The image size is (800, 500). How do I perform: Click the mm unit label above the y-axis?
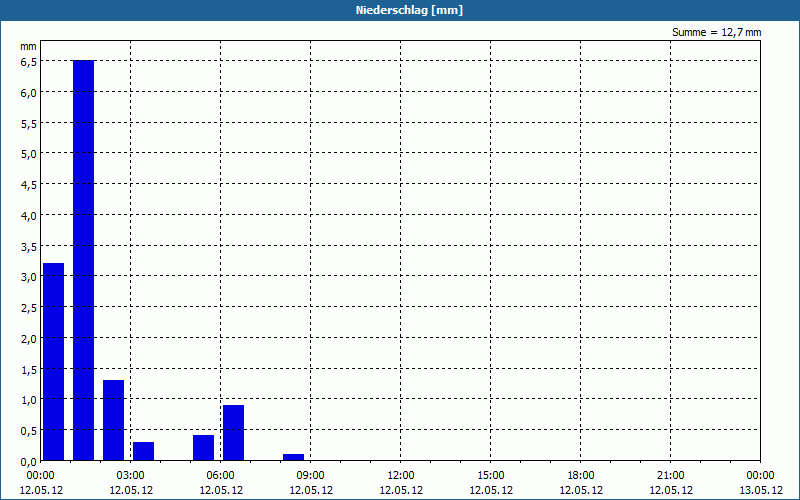point(29,46)
